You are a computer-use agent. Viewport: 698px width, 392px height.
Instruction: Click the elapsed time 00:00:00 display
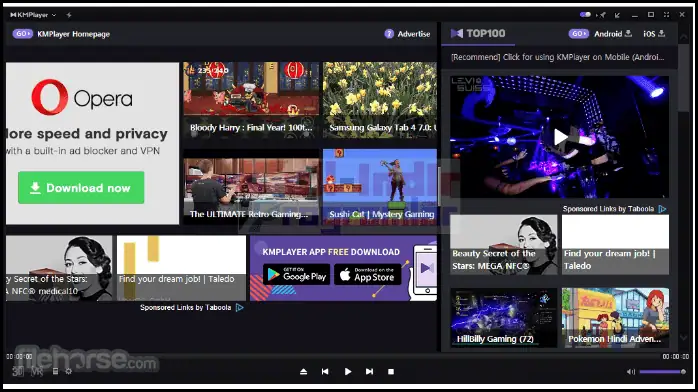coord(19,356)
